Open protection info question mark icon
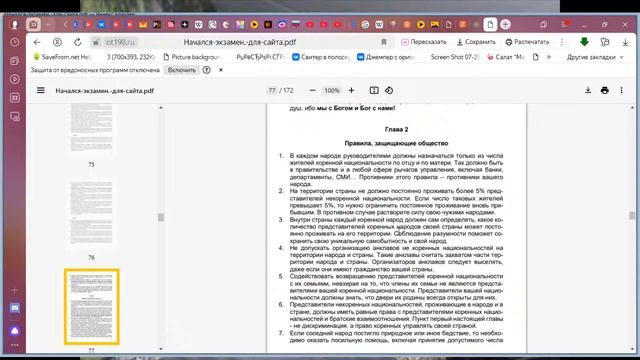This screenshot has height=360, width=640. [207, 70]
